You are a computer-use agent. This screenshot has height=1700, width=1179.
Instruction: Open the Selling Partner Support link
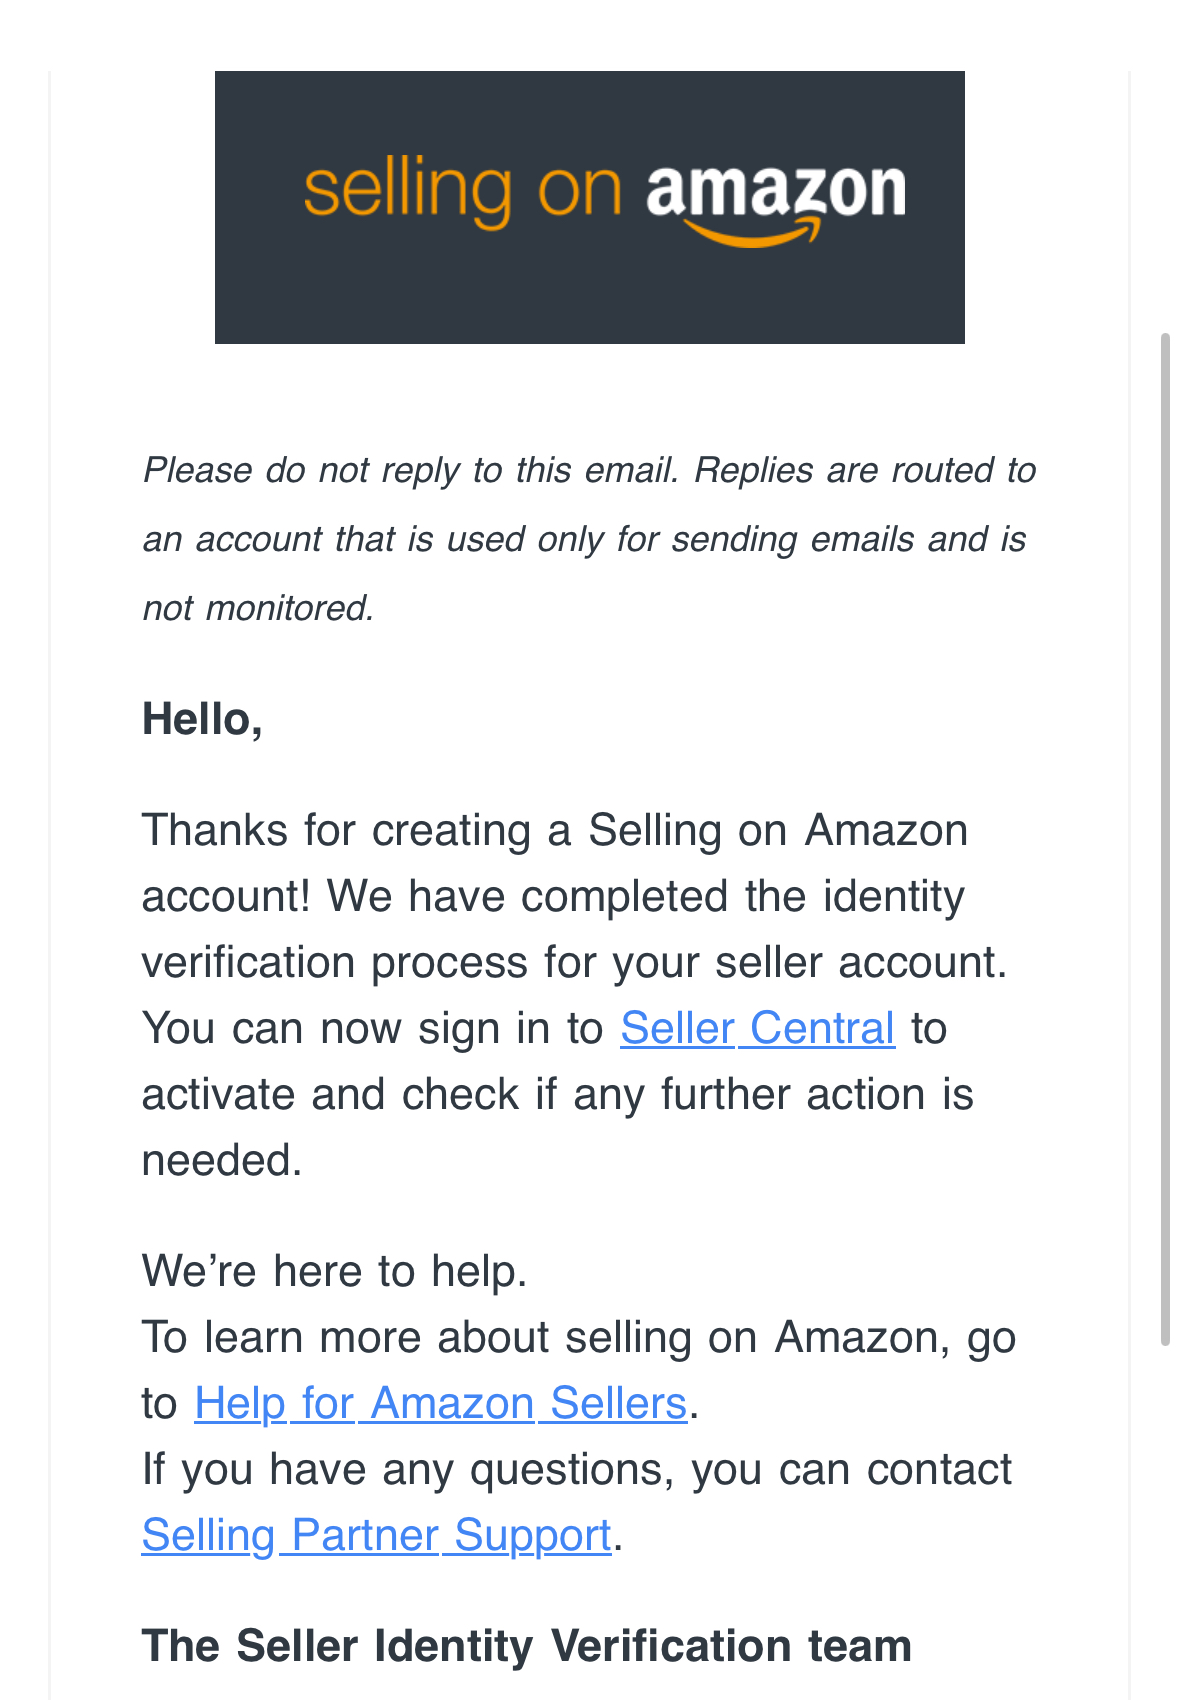point(377,1535)
